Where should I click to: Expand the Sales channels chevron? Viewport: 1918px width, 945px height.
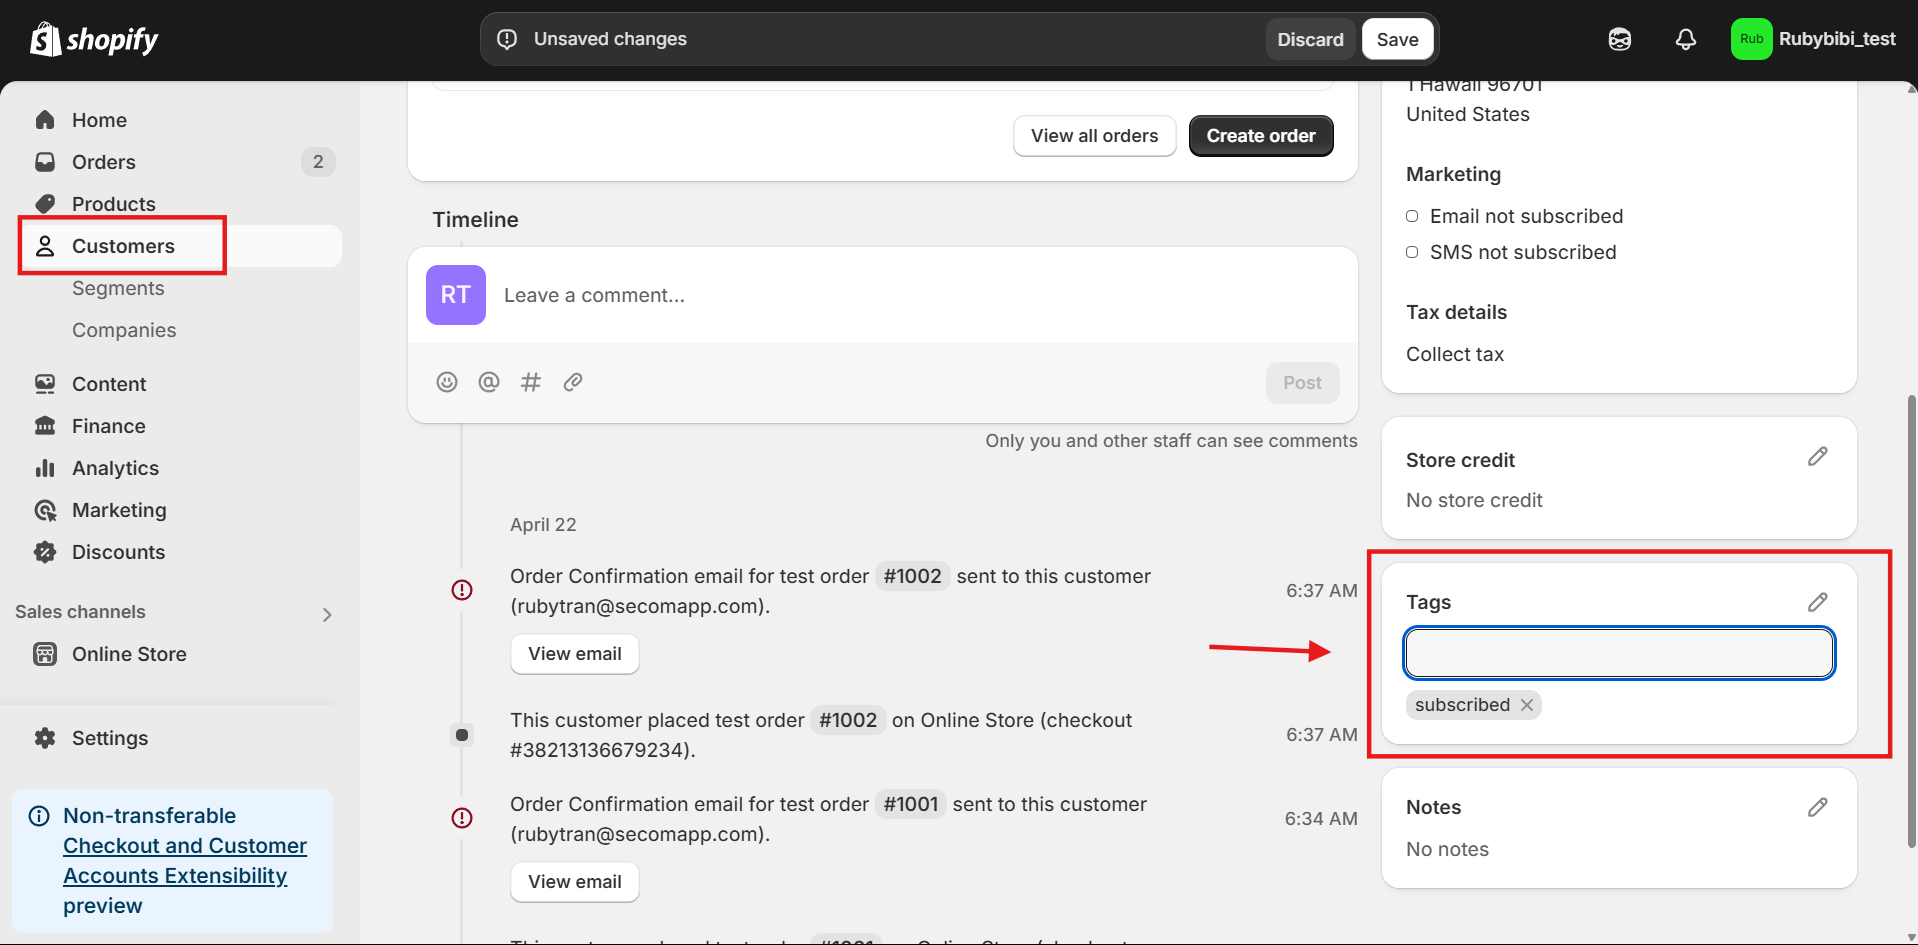(327, 614)
